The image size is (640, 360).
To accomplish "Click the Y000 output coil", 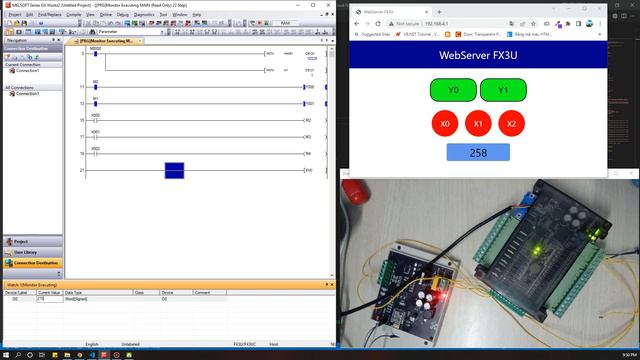I will click(x=309, y=87).
